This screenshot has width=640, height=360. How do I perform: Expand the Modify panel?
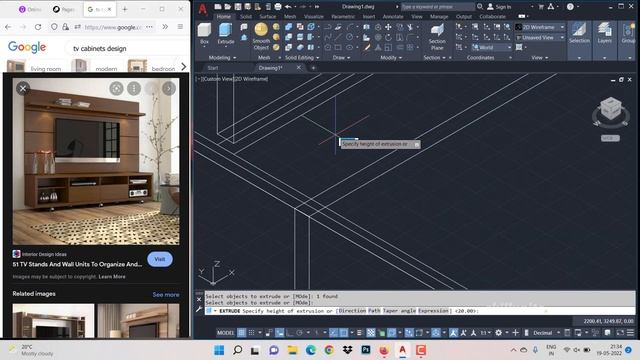pyautogui.click(x=391, y=58)
